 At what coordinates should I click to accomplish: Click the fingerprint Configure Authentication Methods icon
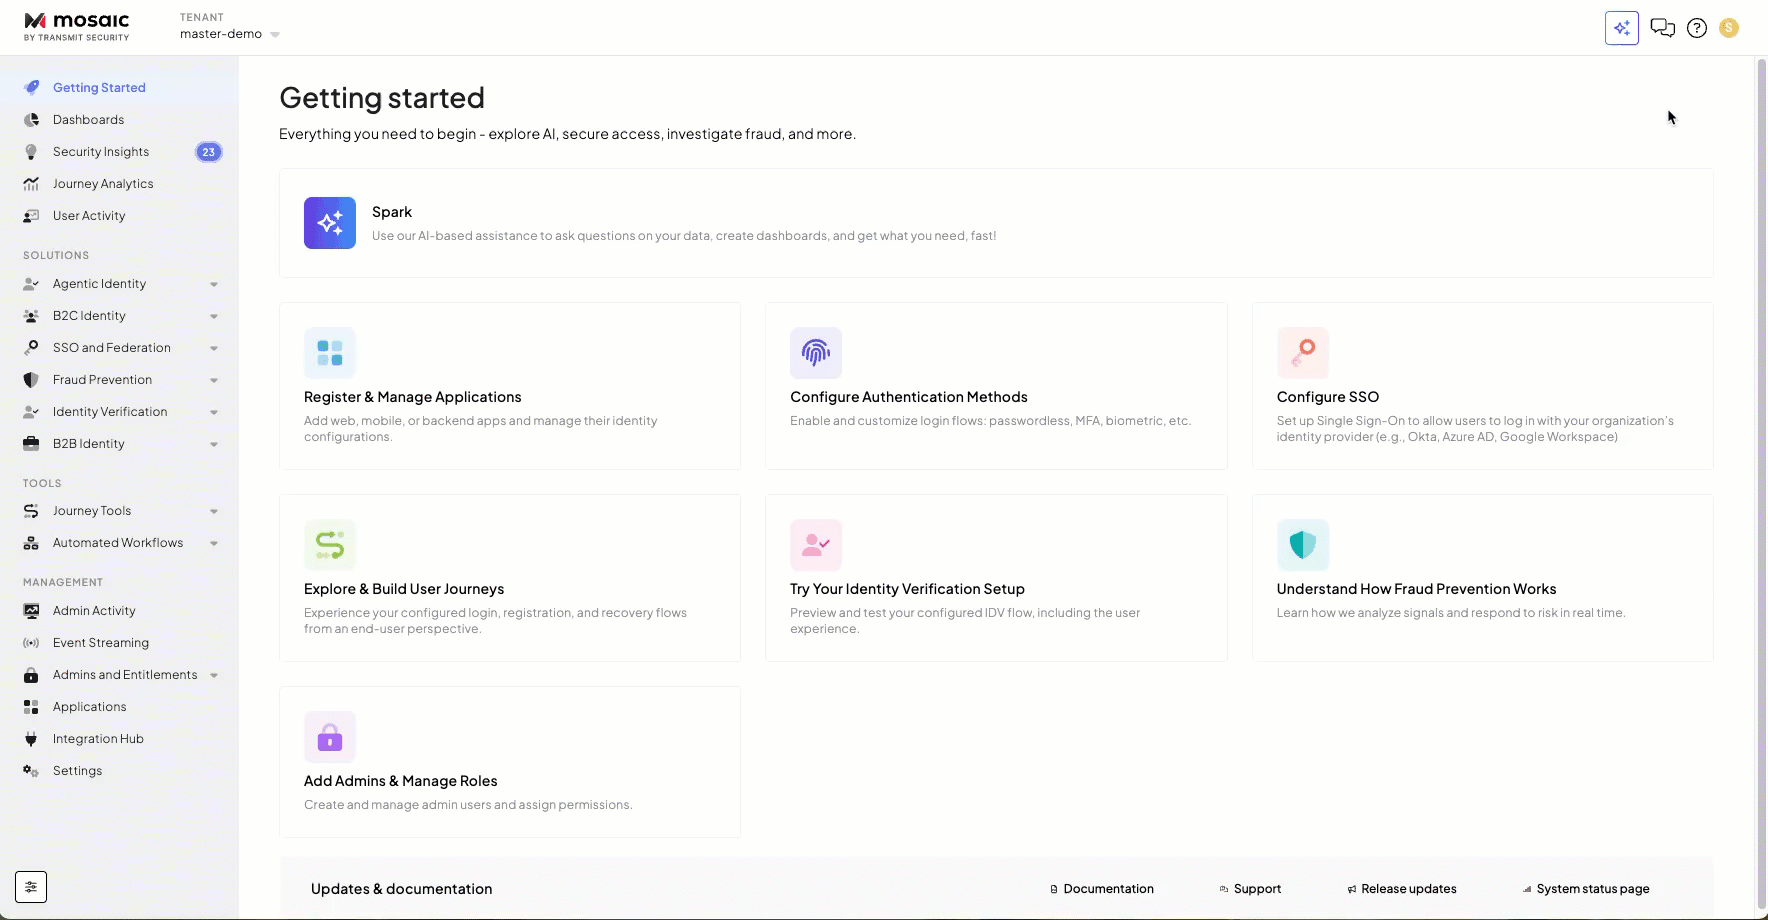816,353
